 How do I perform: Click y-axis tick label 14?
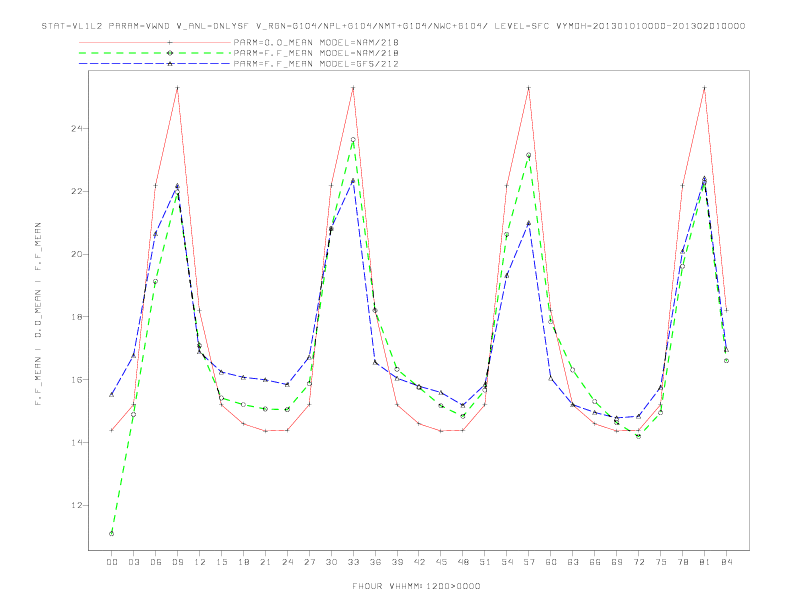[x=76, y=442]
